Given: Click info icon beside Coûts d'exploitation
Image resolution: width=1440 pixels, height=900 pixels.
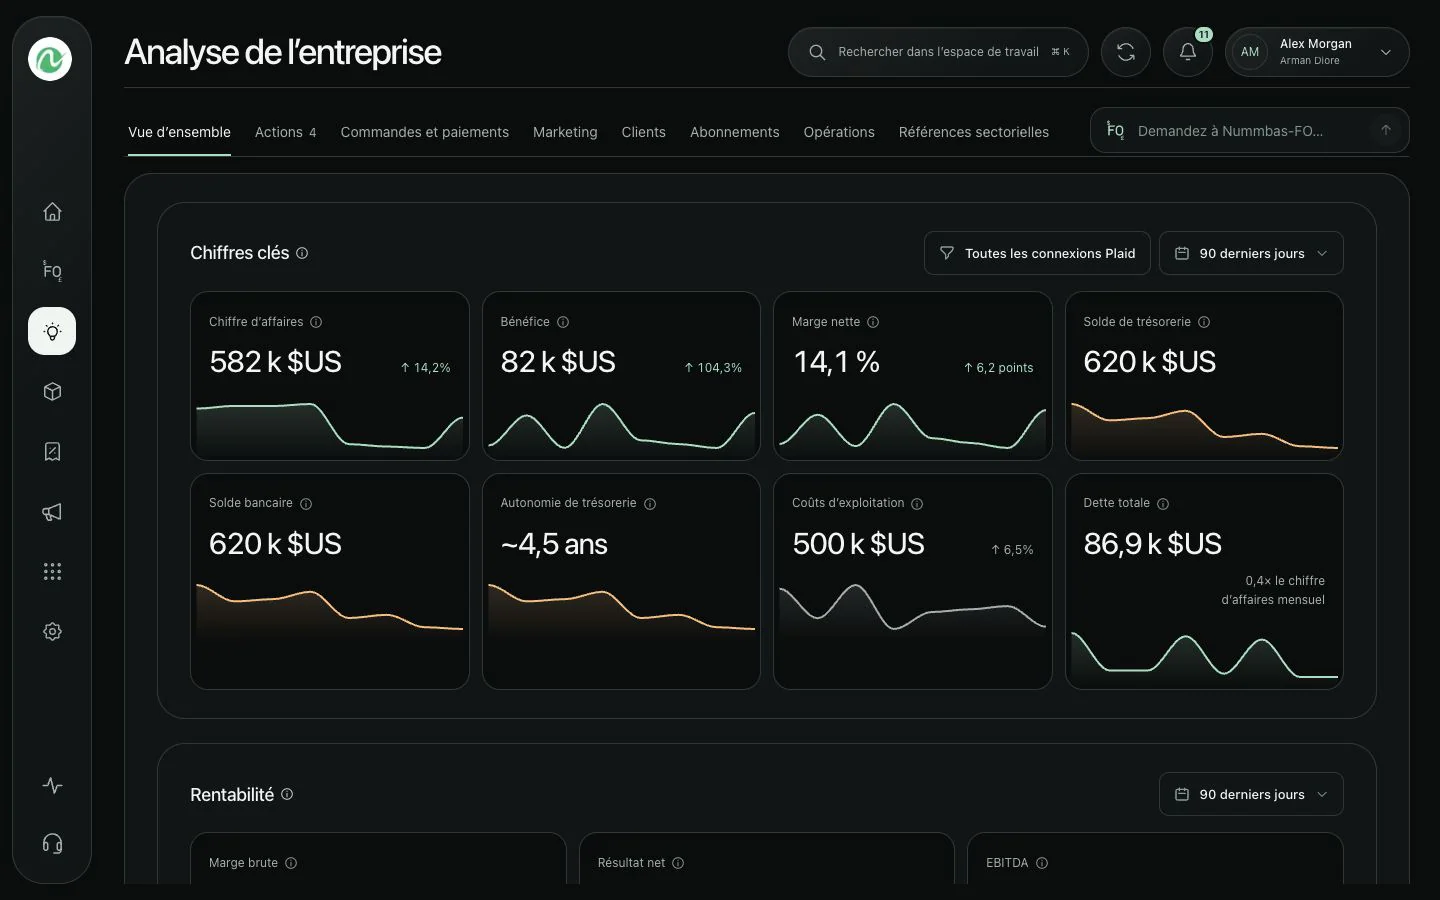Looking at the screenshot, I should pos(917,504).
